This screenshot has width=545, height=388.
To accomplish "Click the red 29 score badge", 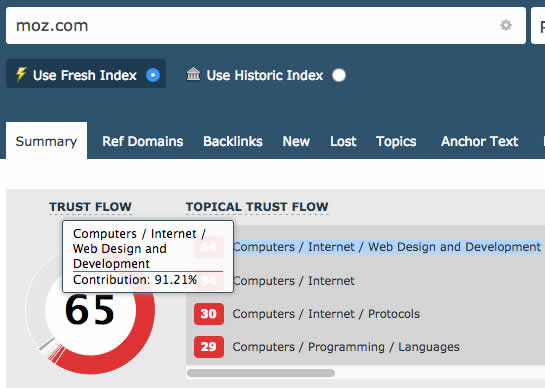I will coord(209,347).
